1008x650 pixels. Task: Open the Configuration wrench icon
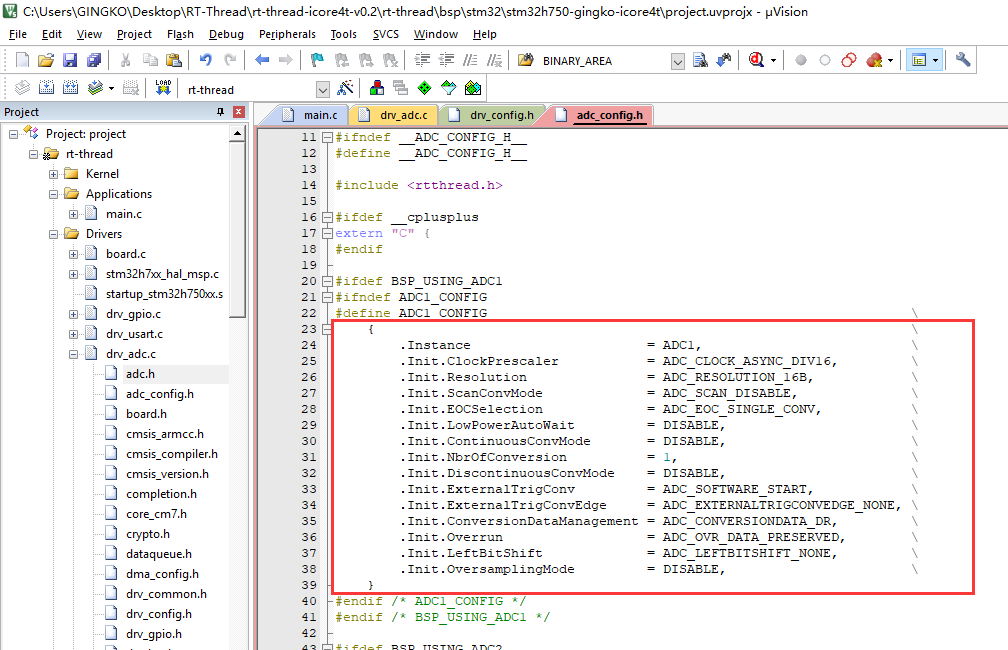coord(963,60)
